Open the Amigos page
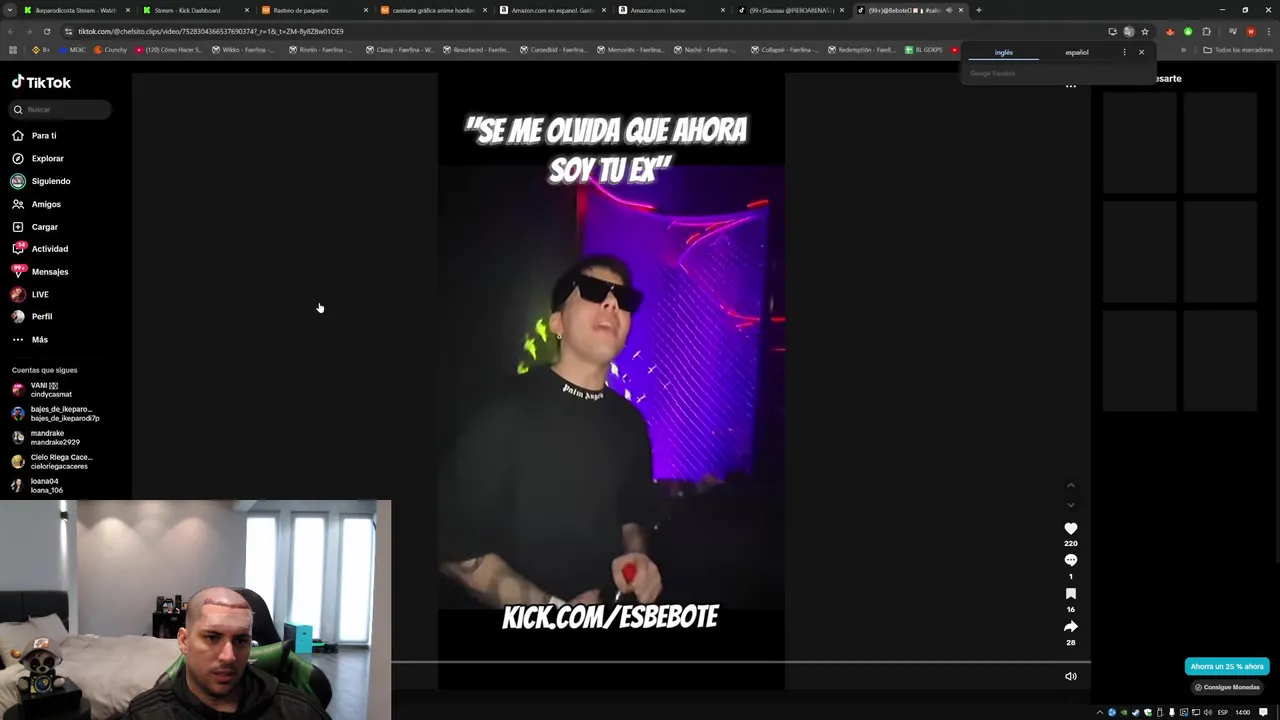The height and width of the screenshot is (720, 1280). [x=36, y=204]
